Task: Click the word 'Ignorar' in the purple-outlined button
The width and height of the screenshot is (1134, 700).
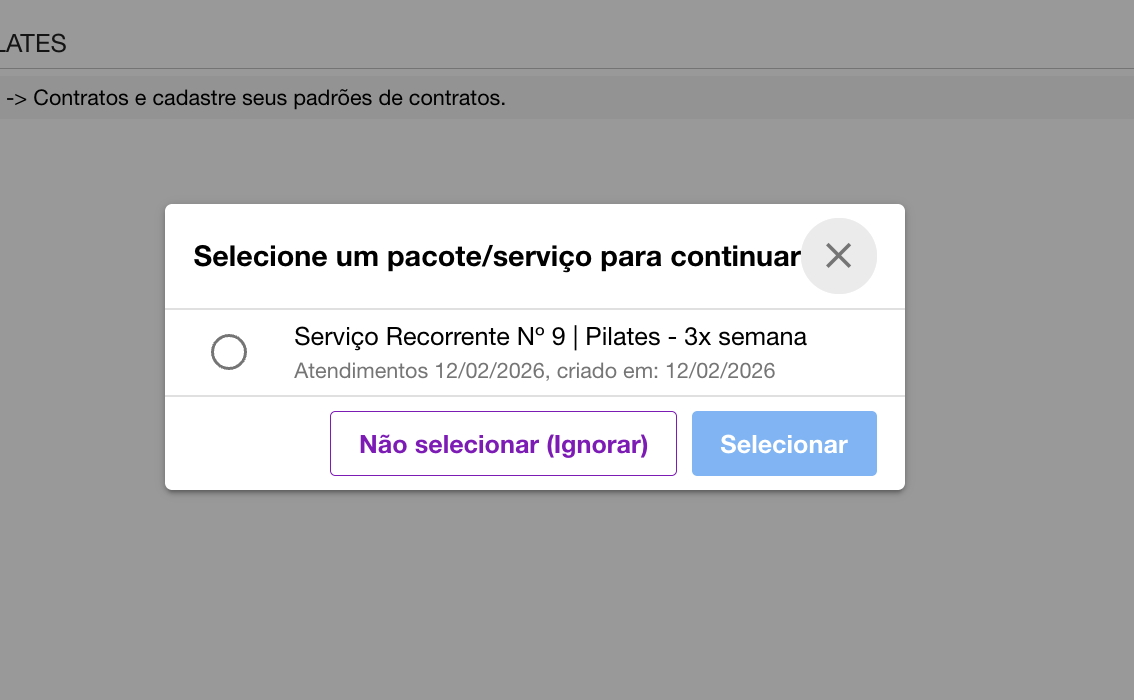Action: pyautogui.click(x=597, y=444)
